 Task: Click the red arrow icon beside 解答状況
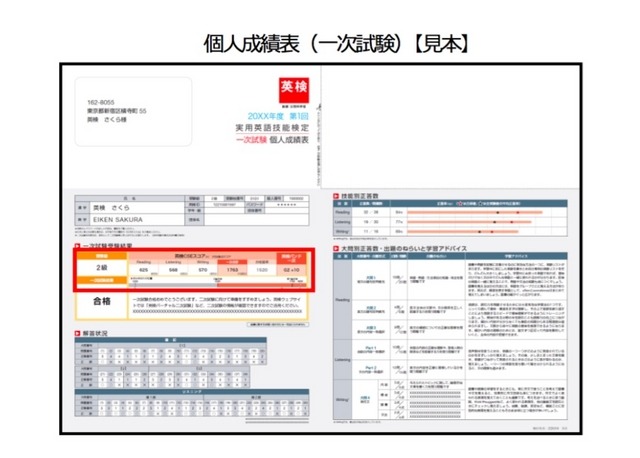click(x=78, y=333)
